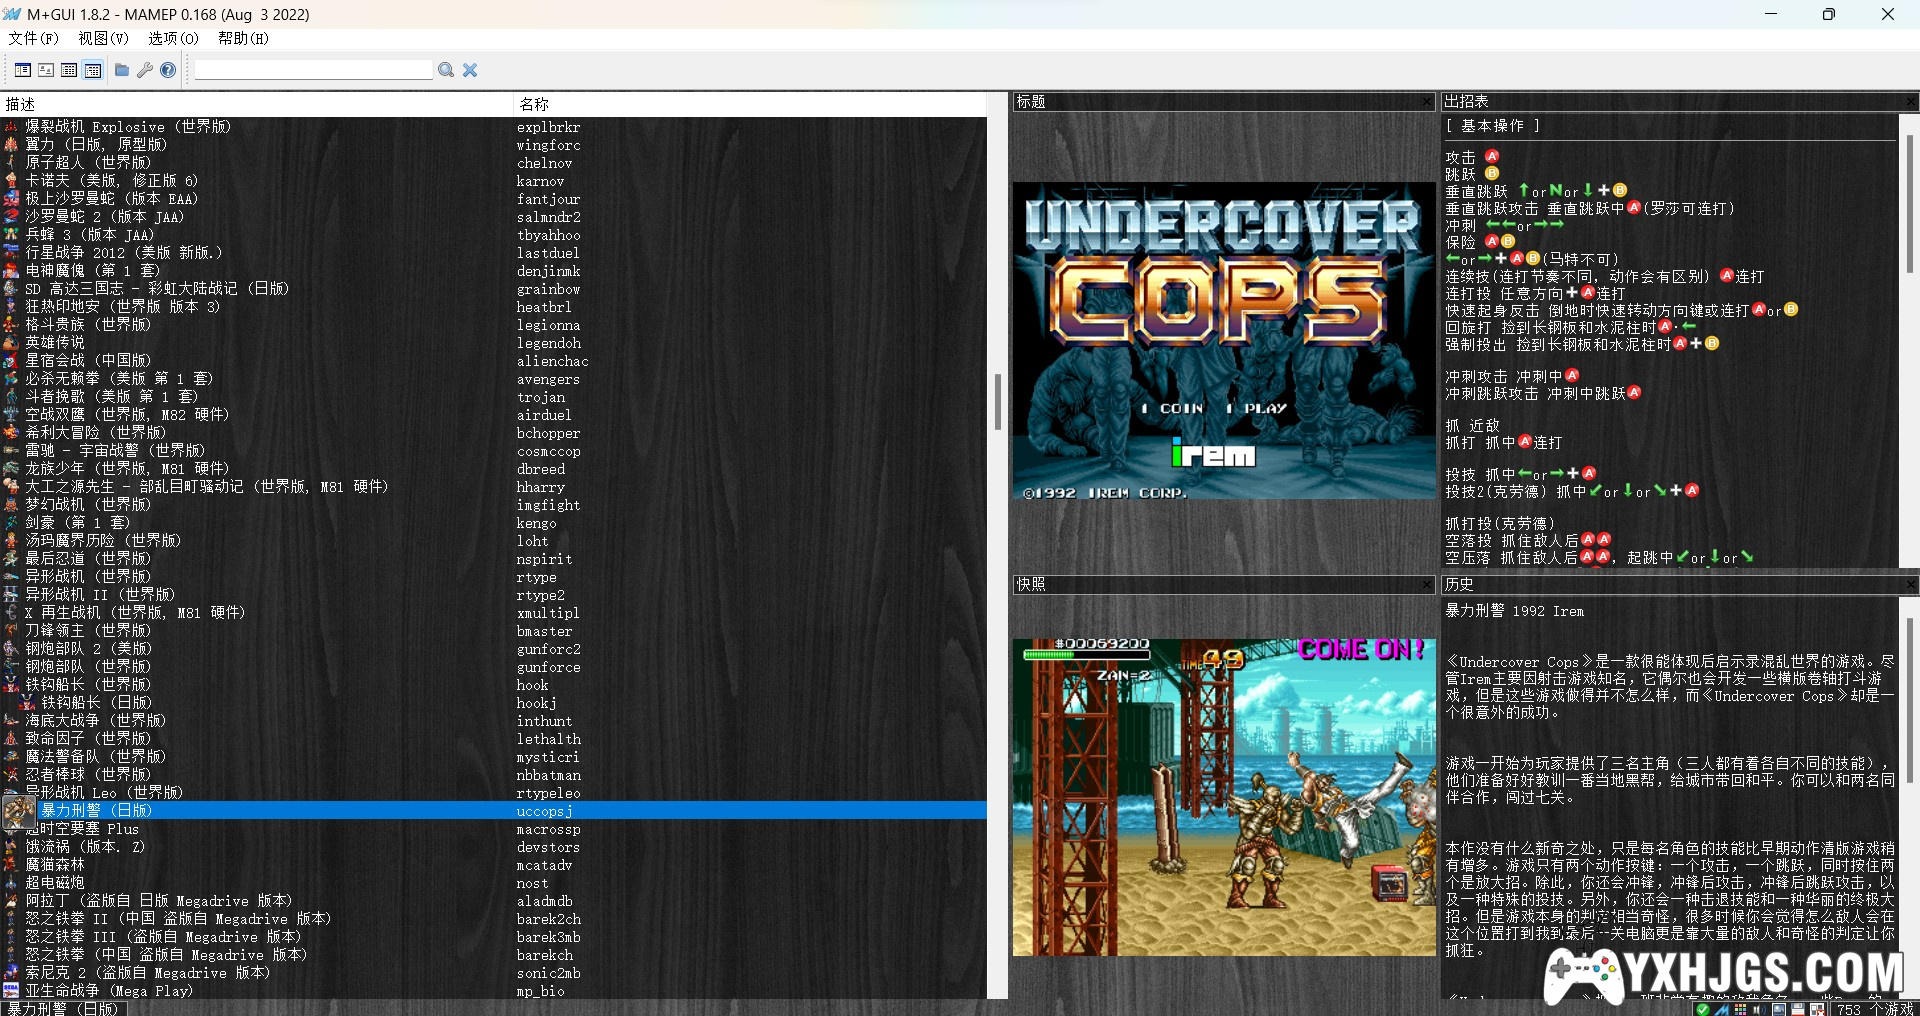Click the gameplay snapshot image
The width and height of the screenshot is (1920, 1016).
(x=1224, y=797)
